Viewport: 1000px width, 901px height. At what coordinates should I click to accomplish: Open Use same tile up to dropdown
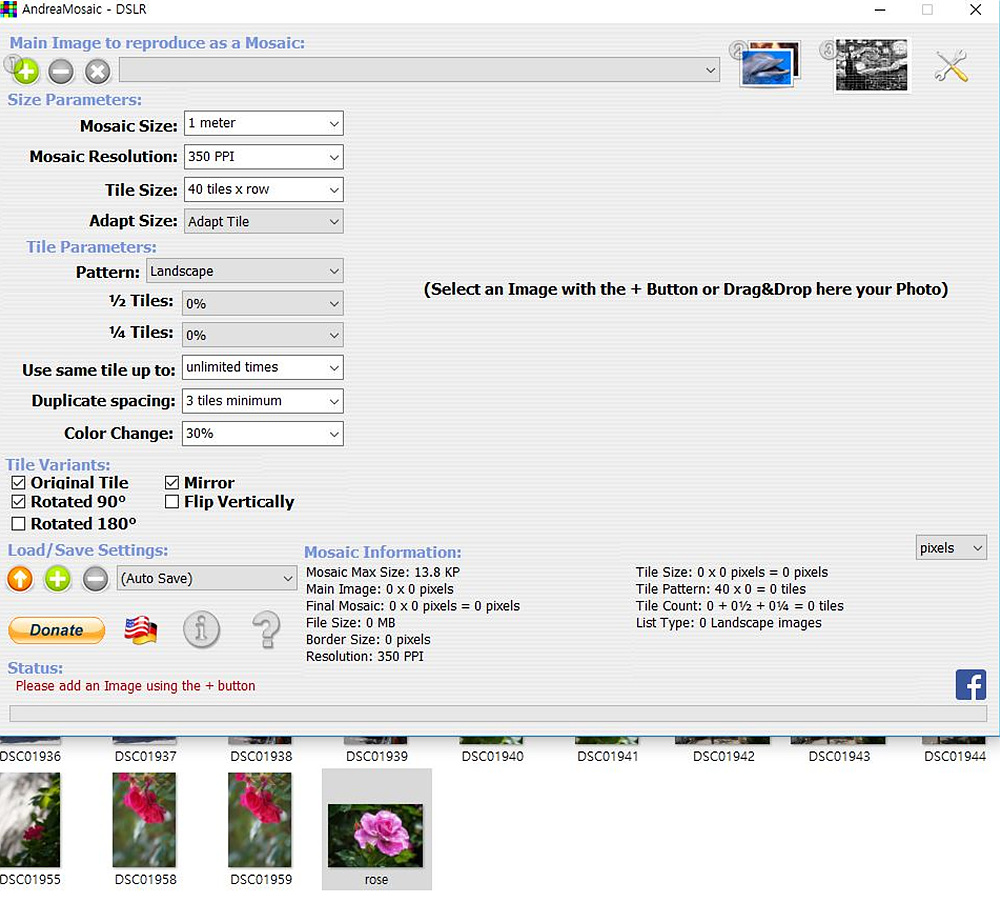pyautogui.click(x=263, y=367)
